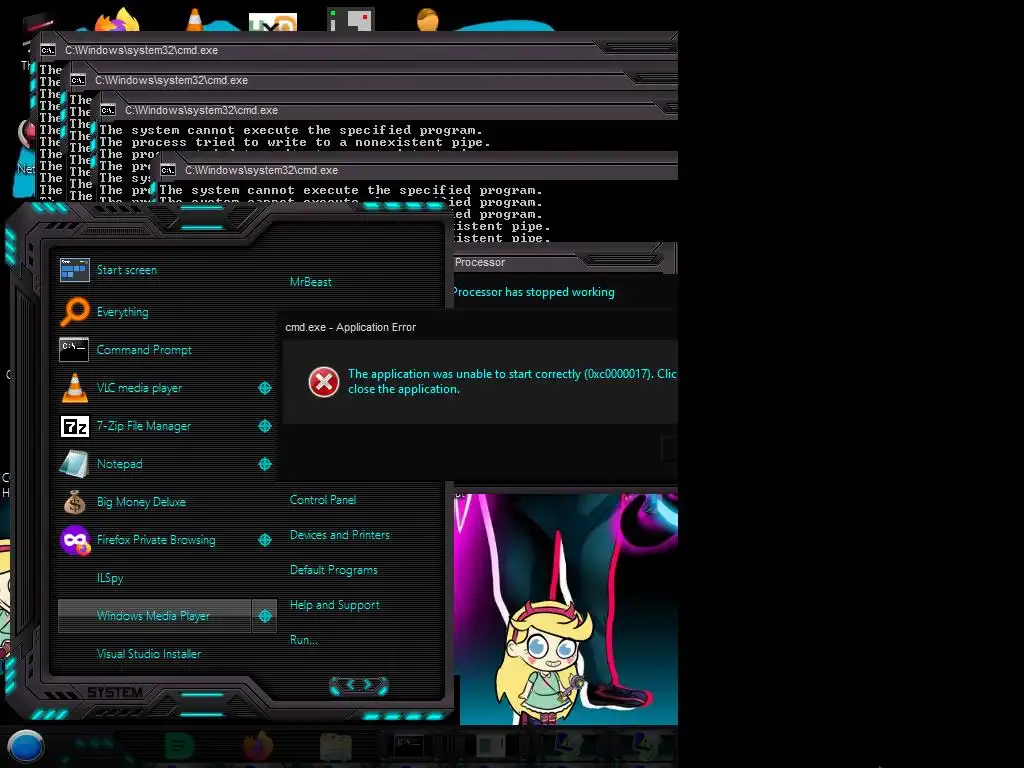Click the left arrow at start menu bottom
Screen dimensions: 1024x768
pos(349,684)
